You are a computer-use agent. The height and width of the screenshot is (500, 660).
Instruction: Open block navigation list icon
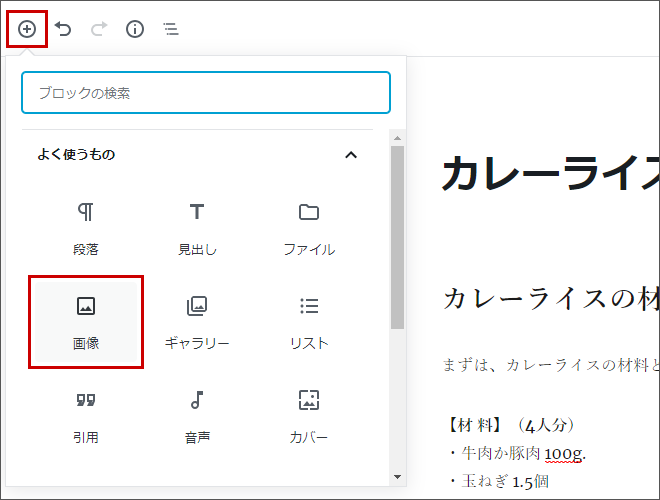point(171,29)
